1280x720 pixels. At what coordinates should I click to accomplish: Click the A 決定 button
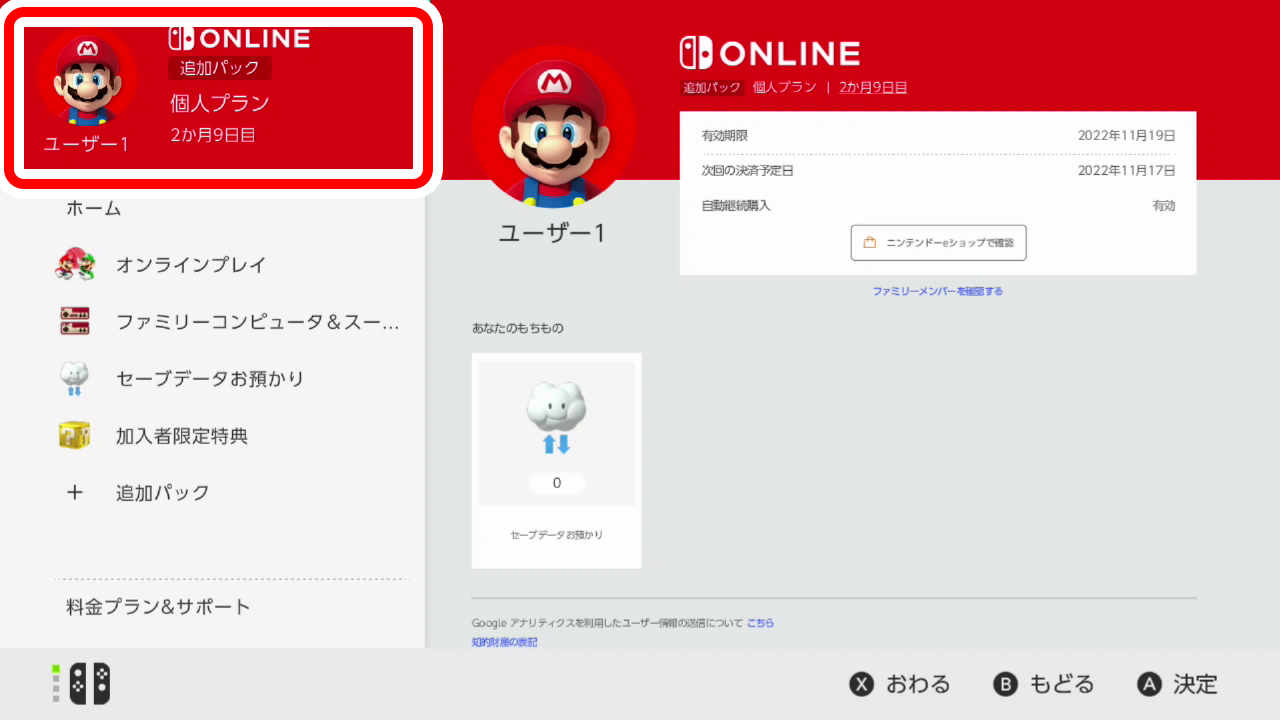[1178, 684]
